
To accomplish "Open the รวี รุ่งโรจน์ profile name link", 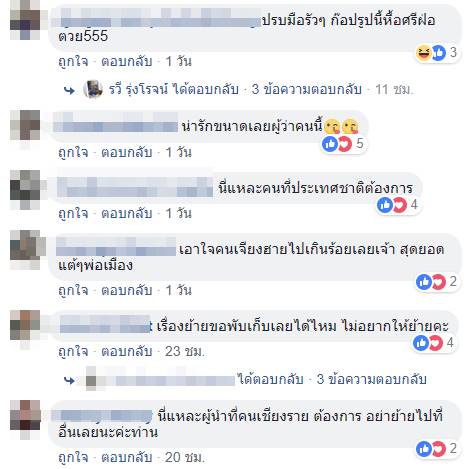I will click(x=138, y=89).
